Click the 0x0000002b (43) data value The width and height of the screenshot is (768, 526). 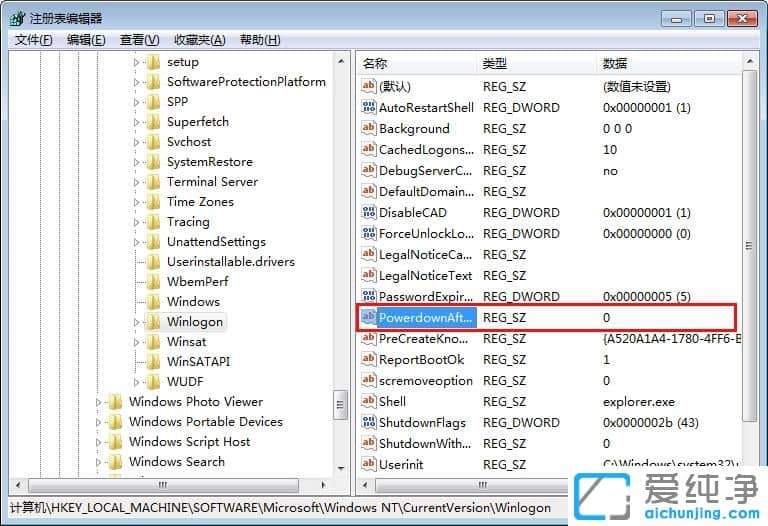pyautogui.click(x=650, y=423)
